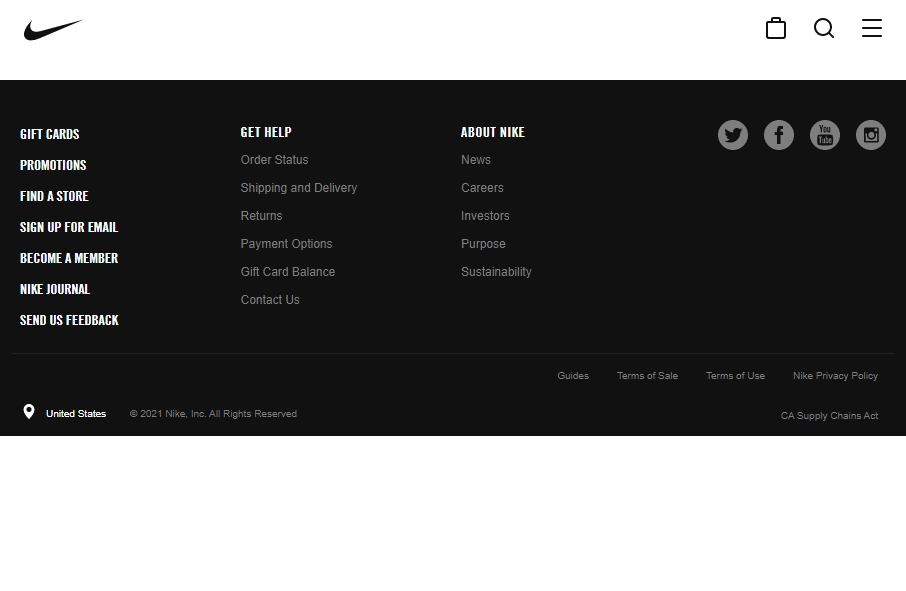Open CA Supply Chains Act
The width and height of the screenshot is (906, 591).
click(829, 416)
